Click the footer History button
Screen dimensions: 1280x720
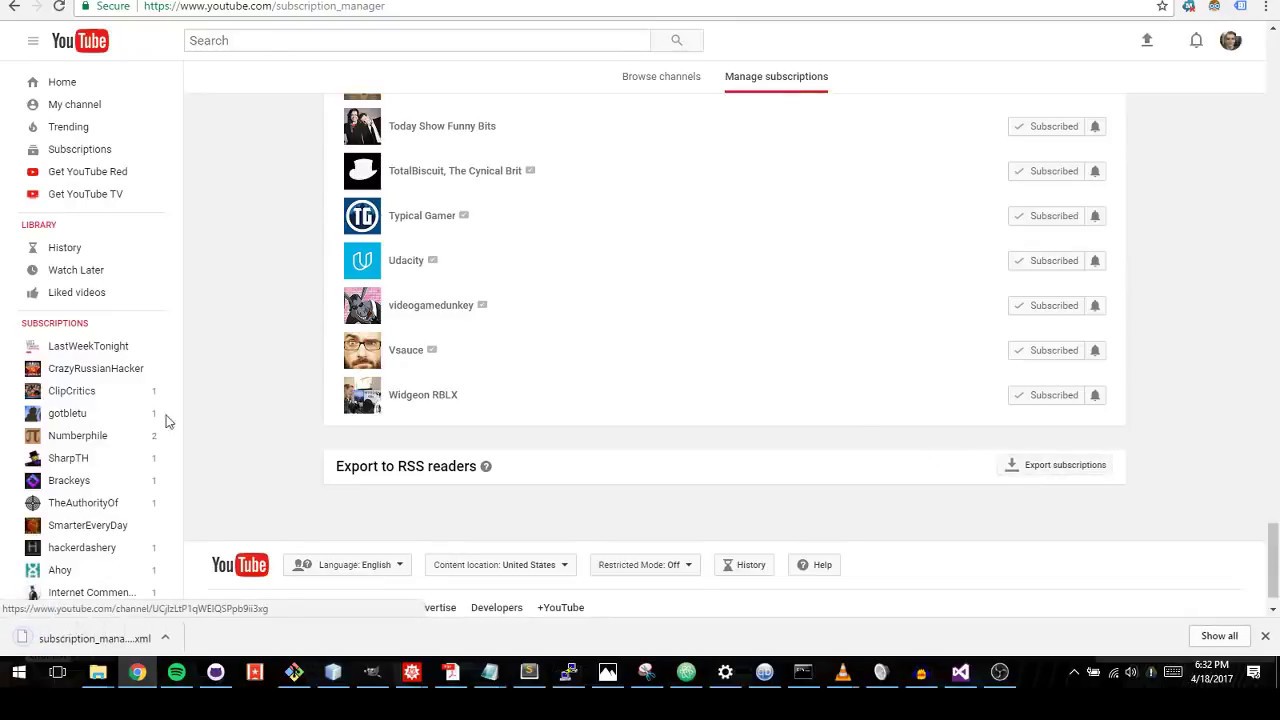745,565
